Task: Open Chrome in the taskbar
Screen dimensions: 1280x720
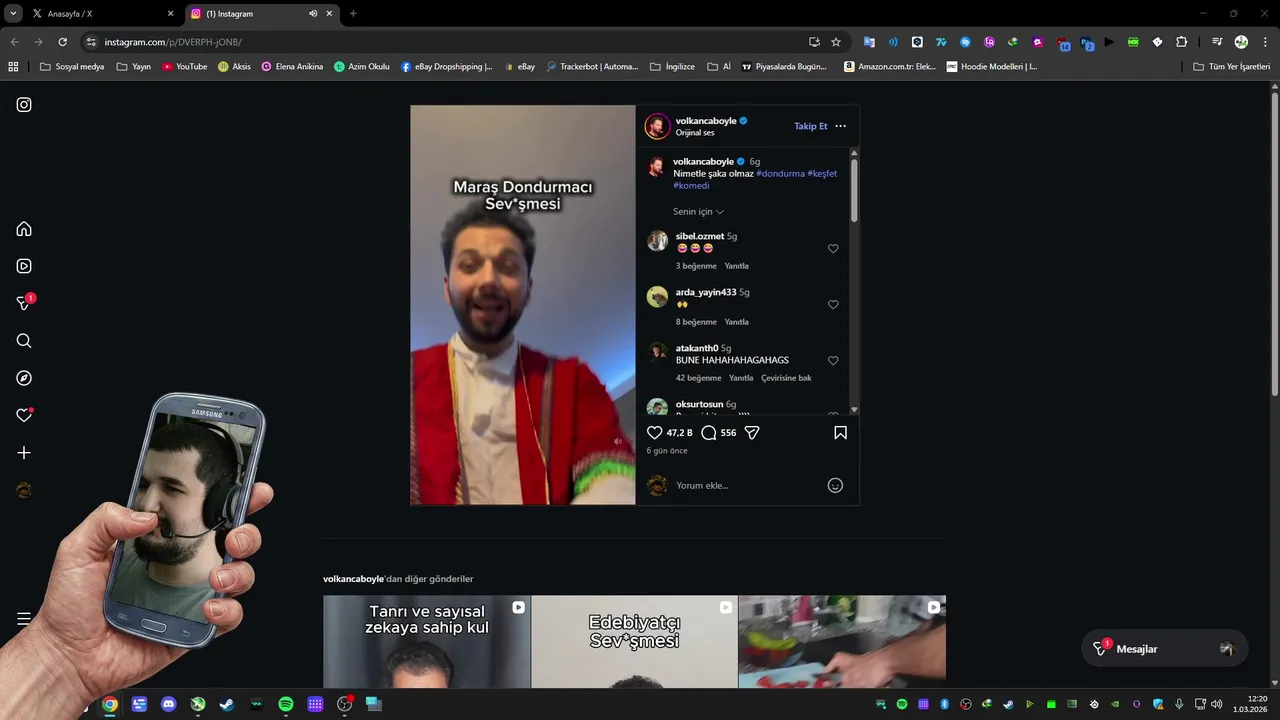Action: click(110, 704)
